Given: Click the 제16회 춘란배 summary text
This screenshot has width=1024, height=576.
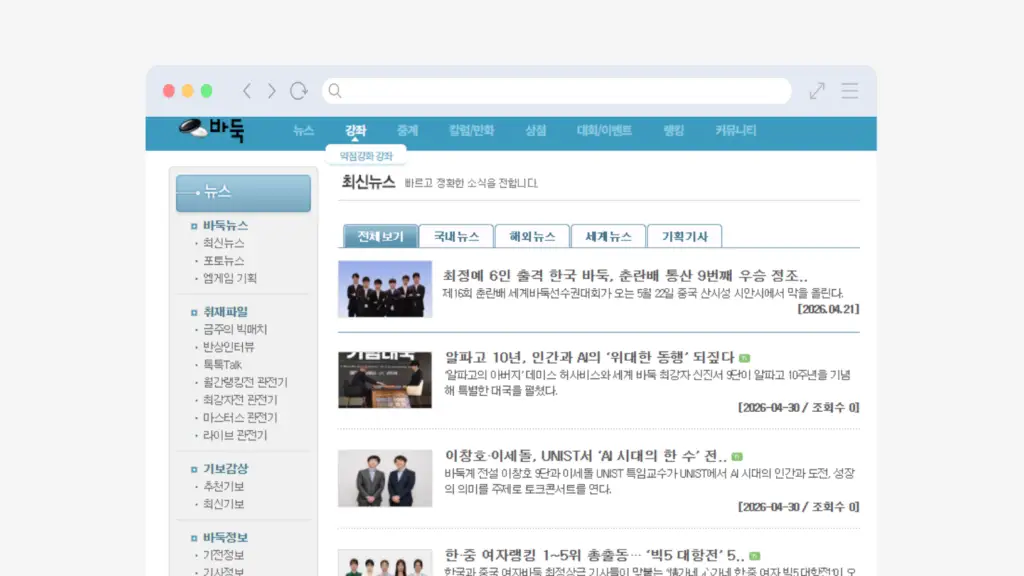Looking at the screenshot, I should 643,294.
